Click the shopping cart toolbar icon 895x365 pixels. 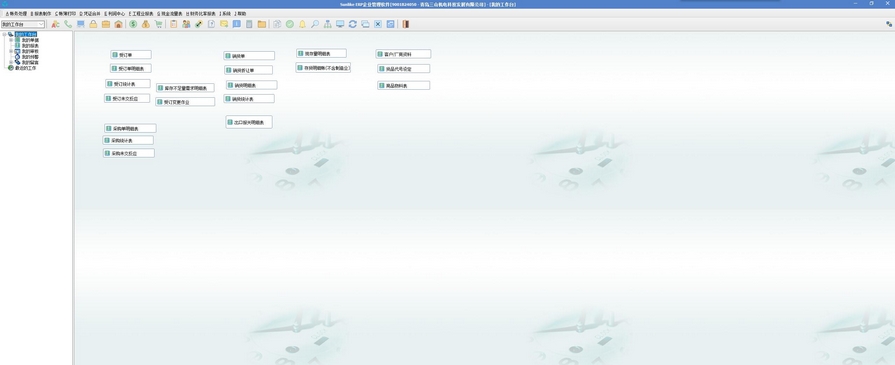(x=158, y=24)
